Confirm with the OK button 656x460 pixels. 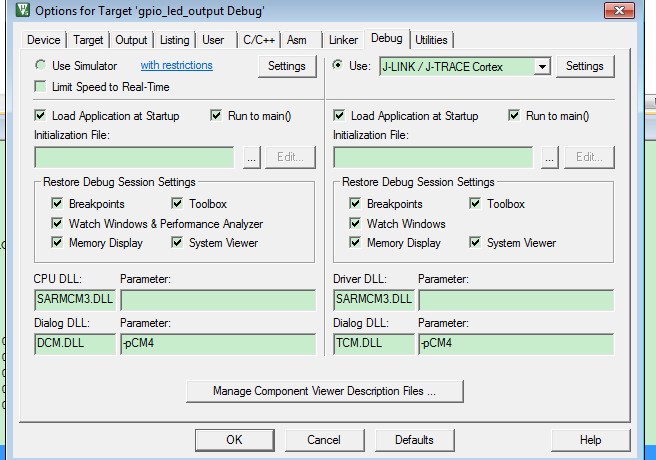point(235,440)
